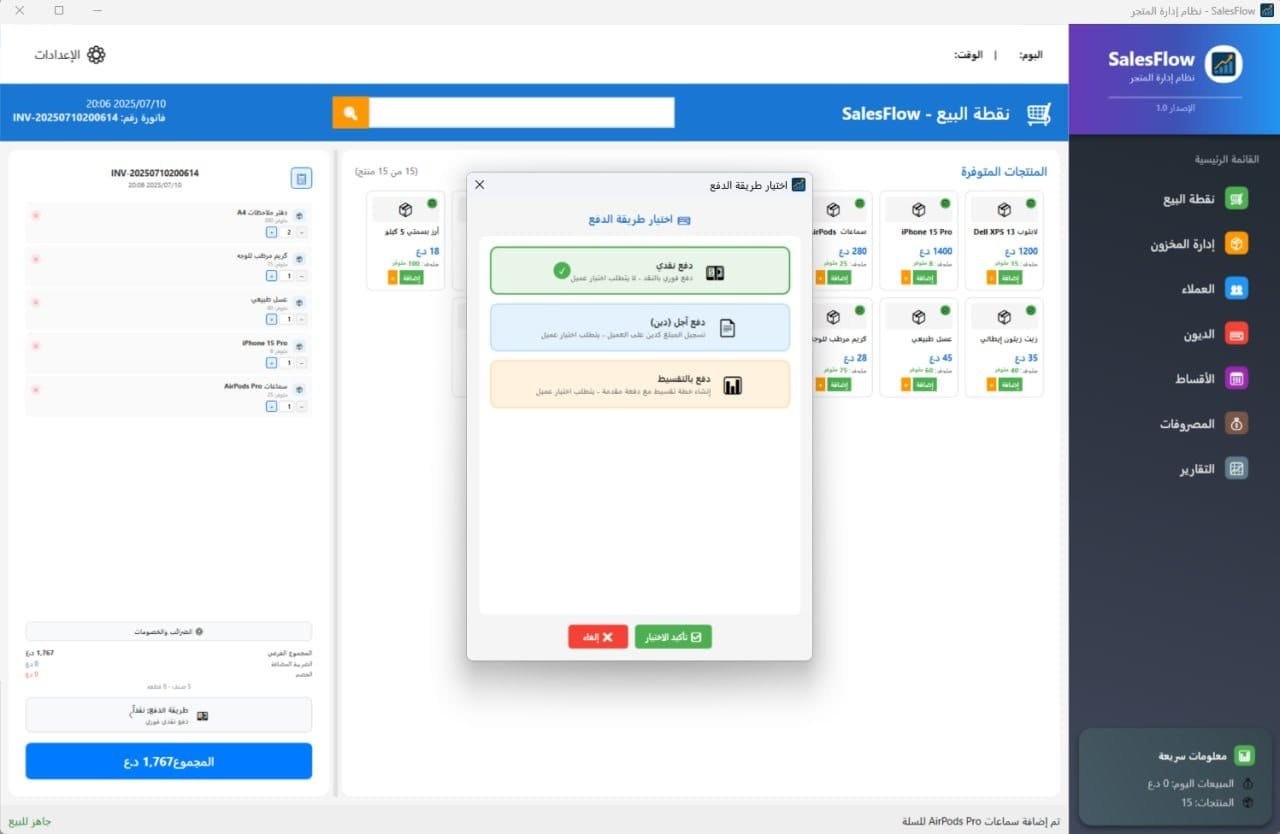Expand the taxes and discounts (الضرائب والخصومات) section

(x=168, y=632)
